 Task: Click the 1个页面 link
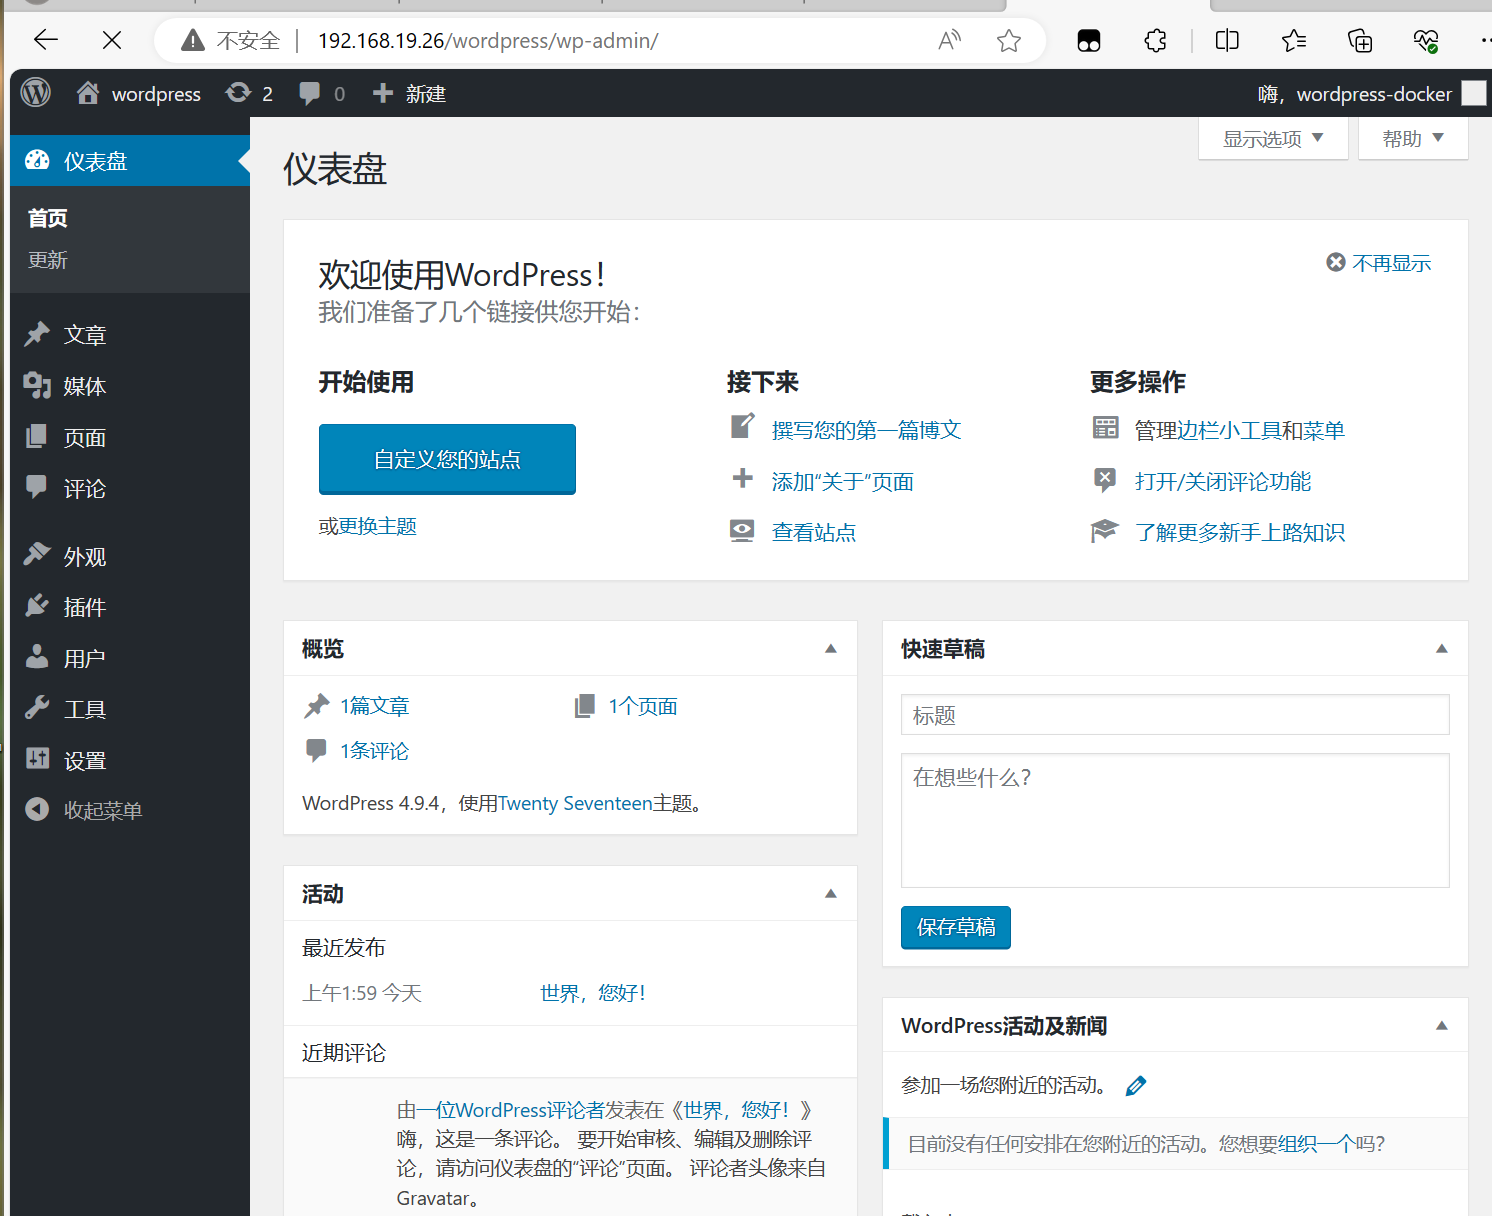point(643,706)
